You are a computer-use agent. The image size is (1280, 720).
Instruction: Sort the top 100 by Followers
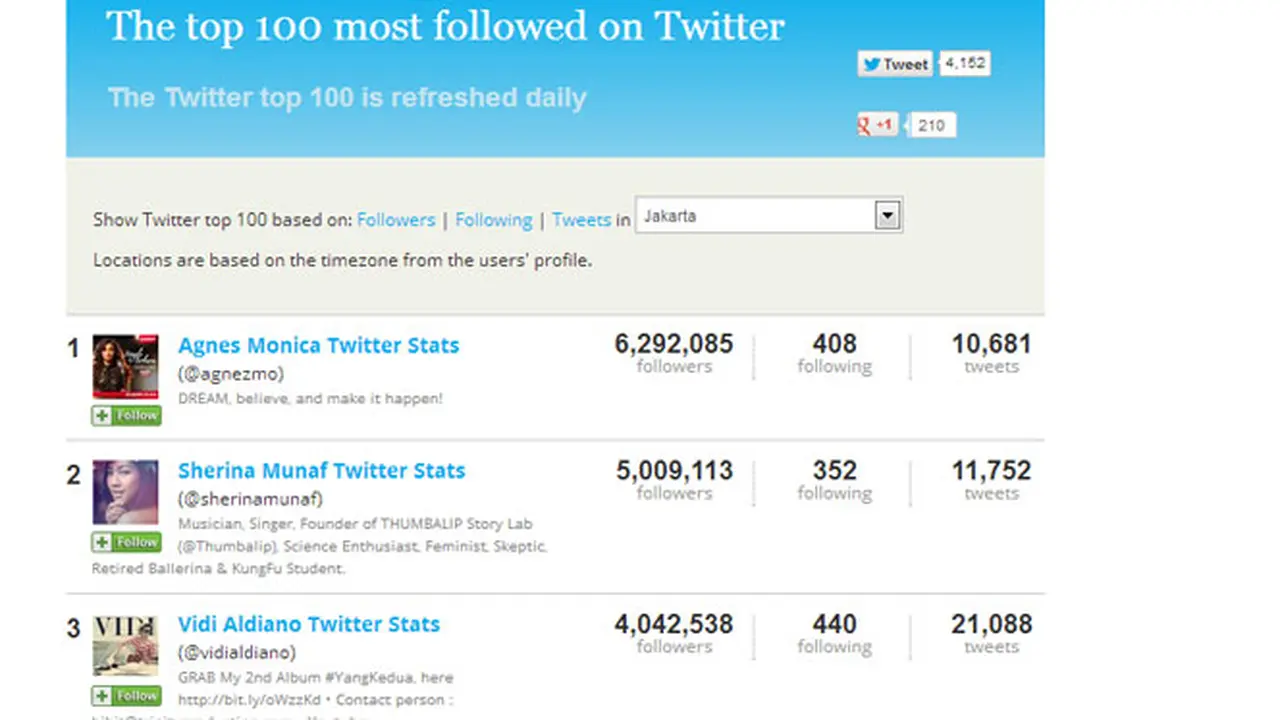396,219
